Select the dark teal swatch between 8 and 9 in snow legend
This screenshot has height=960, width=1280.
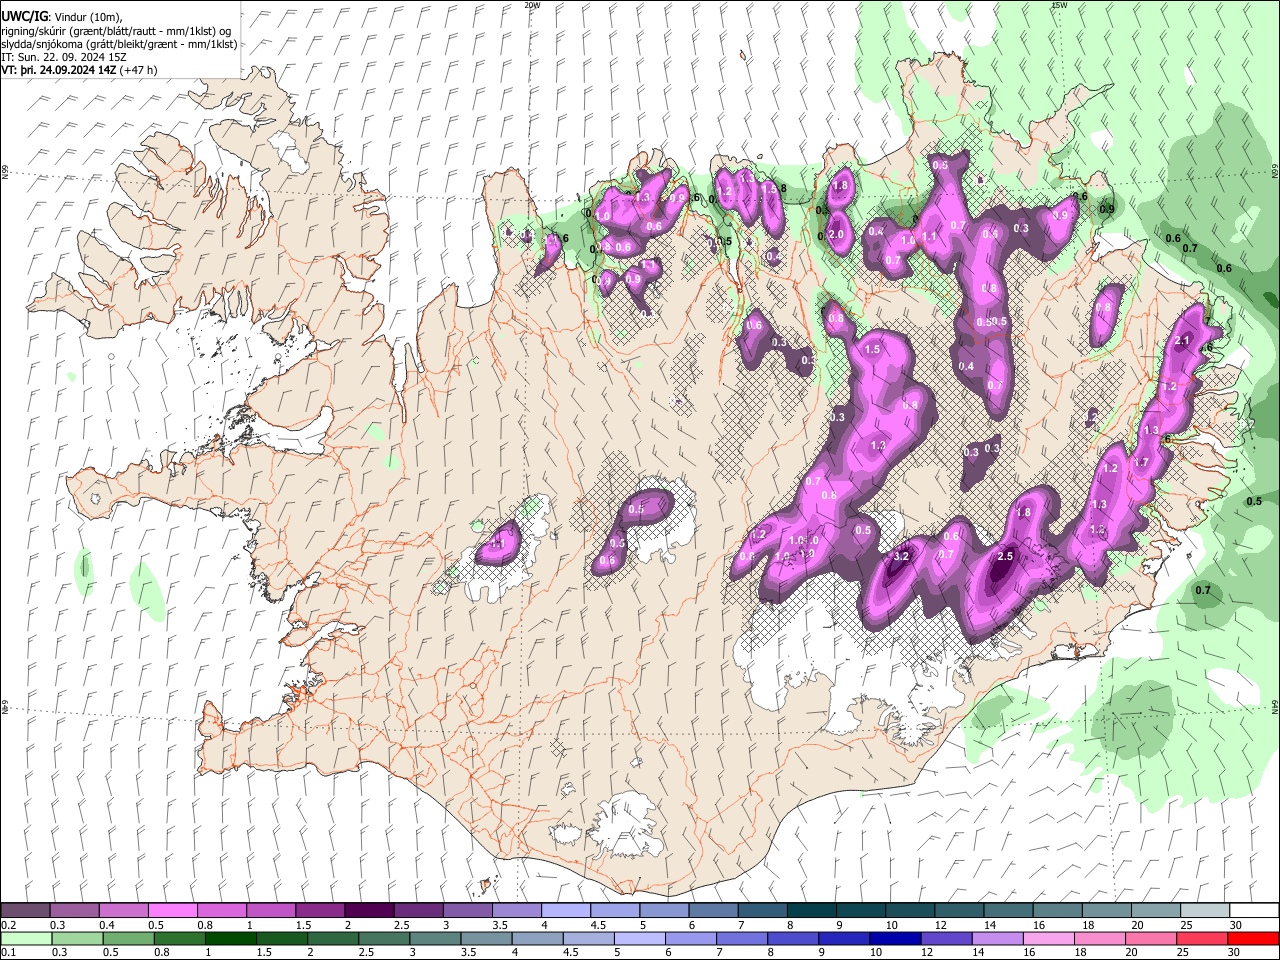[811, 910]
